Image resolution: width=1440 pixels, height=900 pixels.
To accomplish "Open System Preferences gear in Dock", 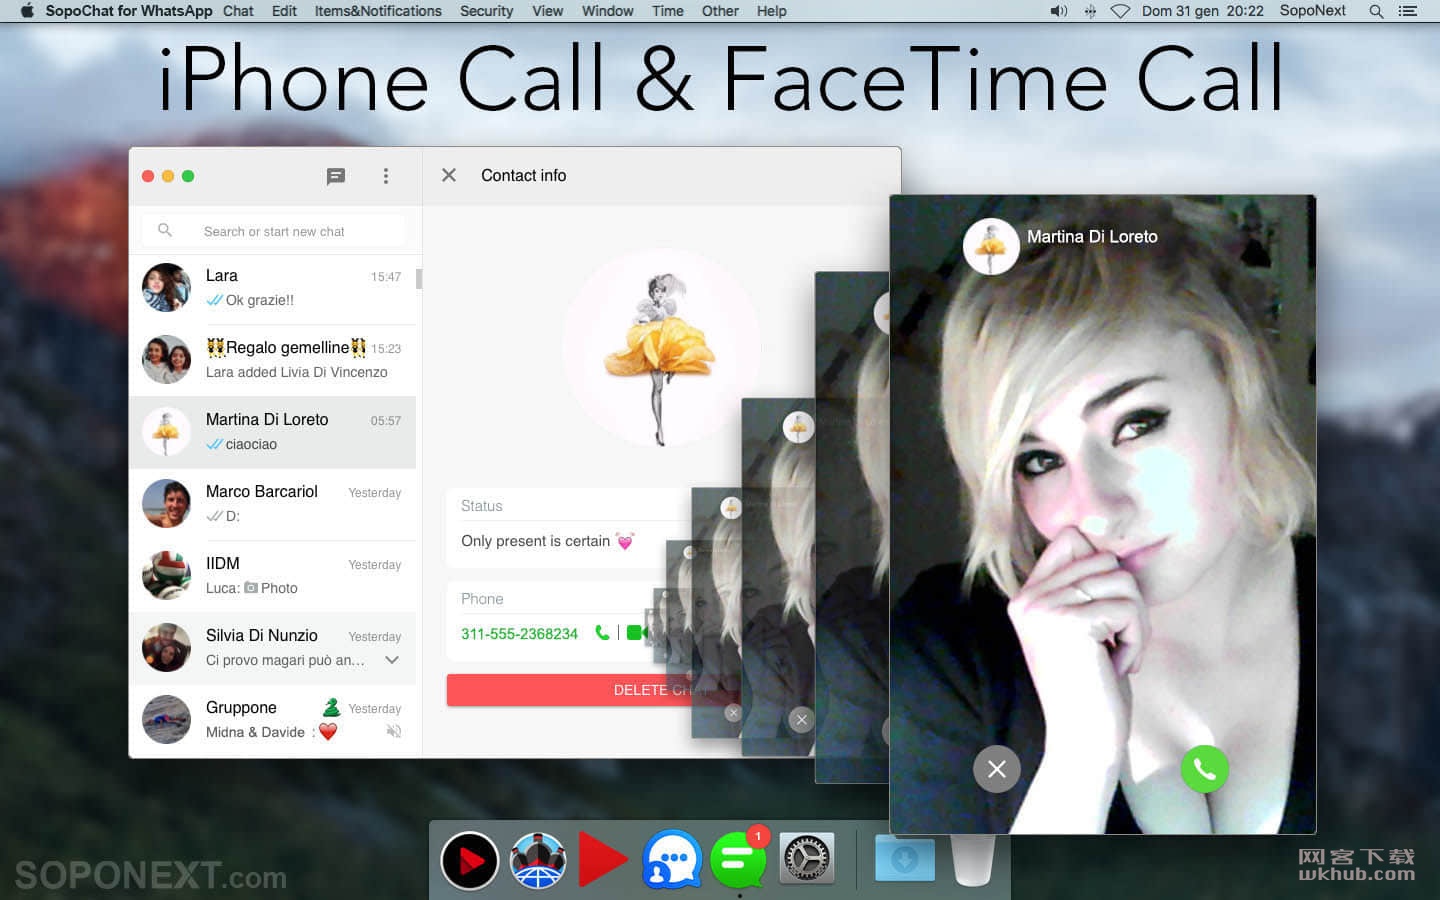I will click(x=806, y=859).
